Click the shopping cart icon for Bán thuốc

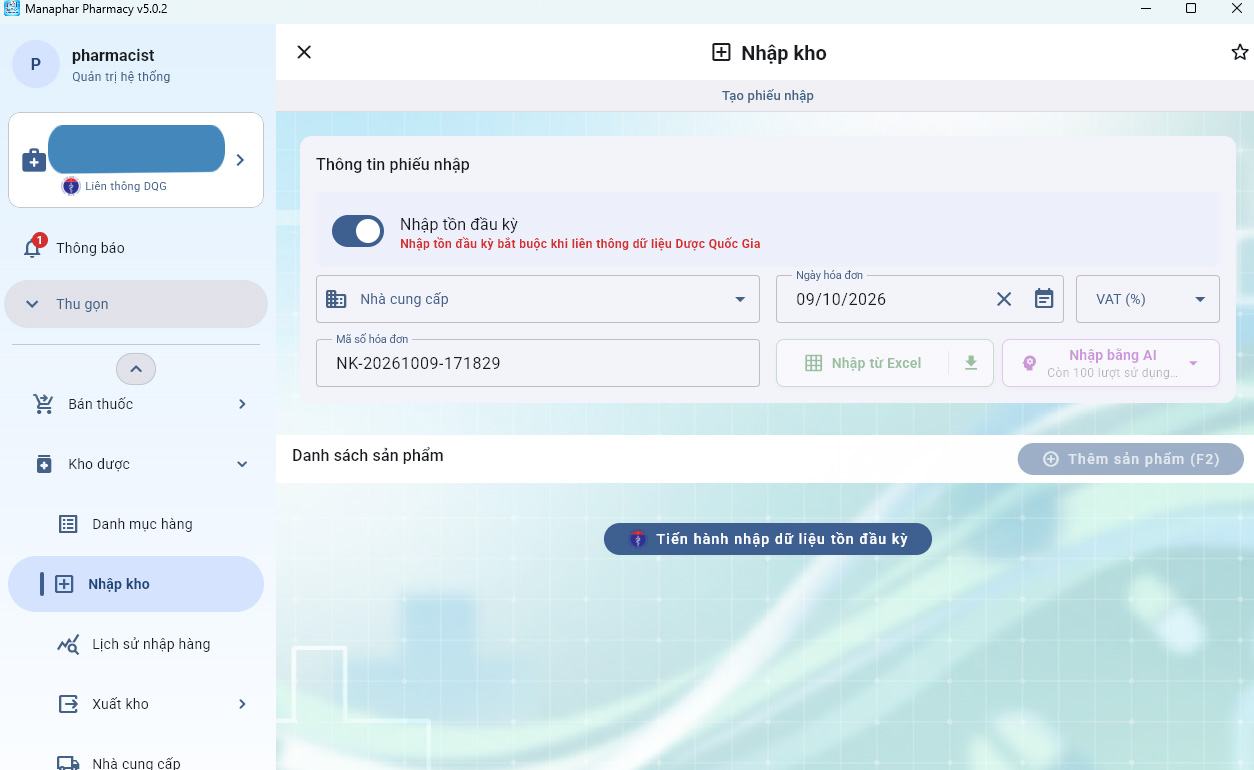click(x=43, y=404)
